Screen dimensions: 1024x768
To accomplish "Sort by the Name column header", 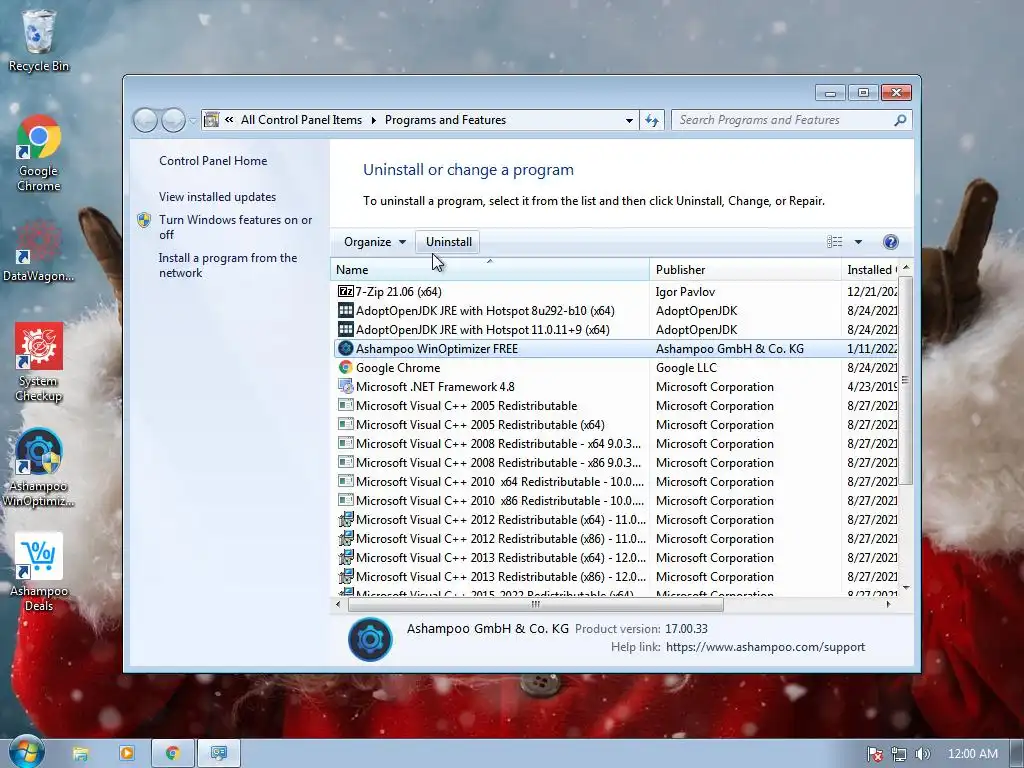I will 490,270.
